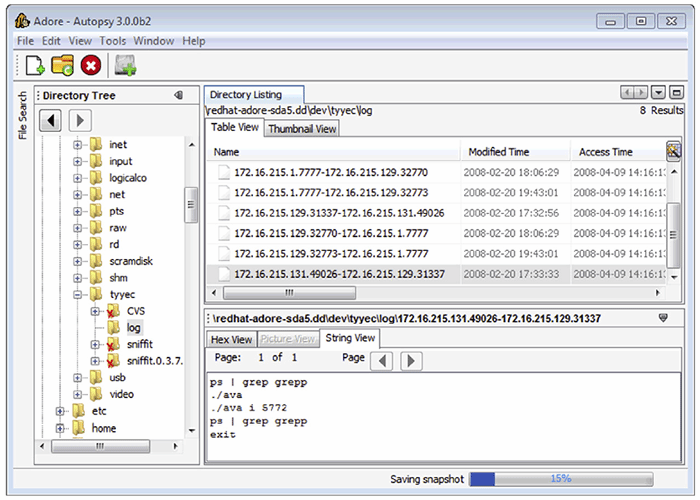
Task: Click the Directory Tree forward arrow
Action: [79, 120]
